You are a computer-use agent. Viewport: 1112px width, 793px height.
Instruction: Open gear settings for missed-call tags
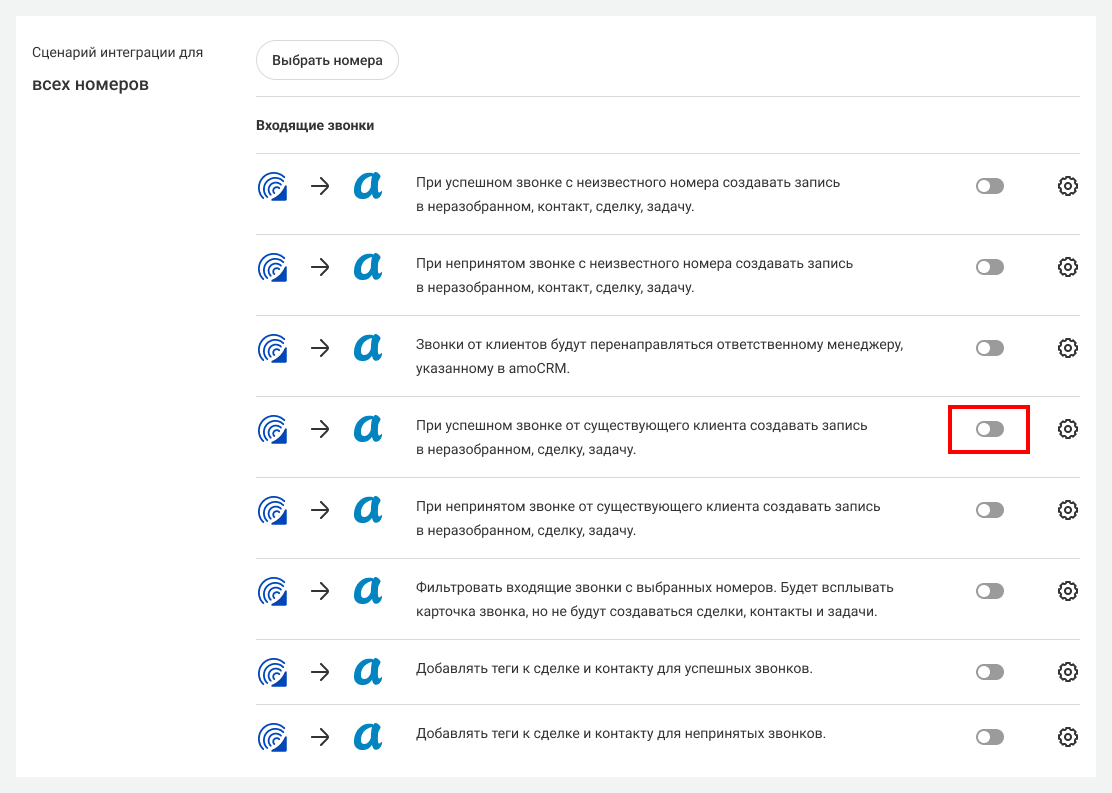[1067, 736]
